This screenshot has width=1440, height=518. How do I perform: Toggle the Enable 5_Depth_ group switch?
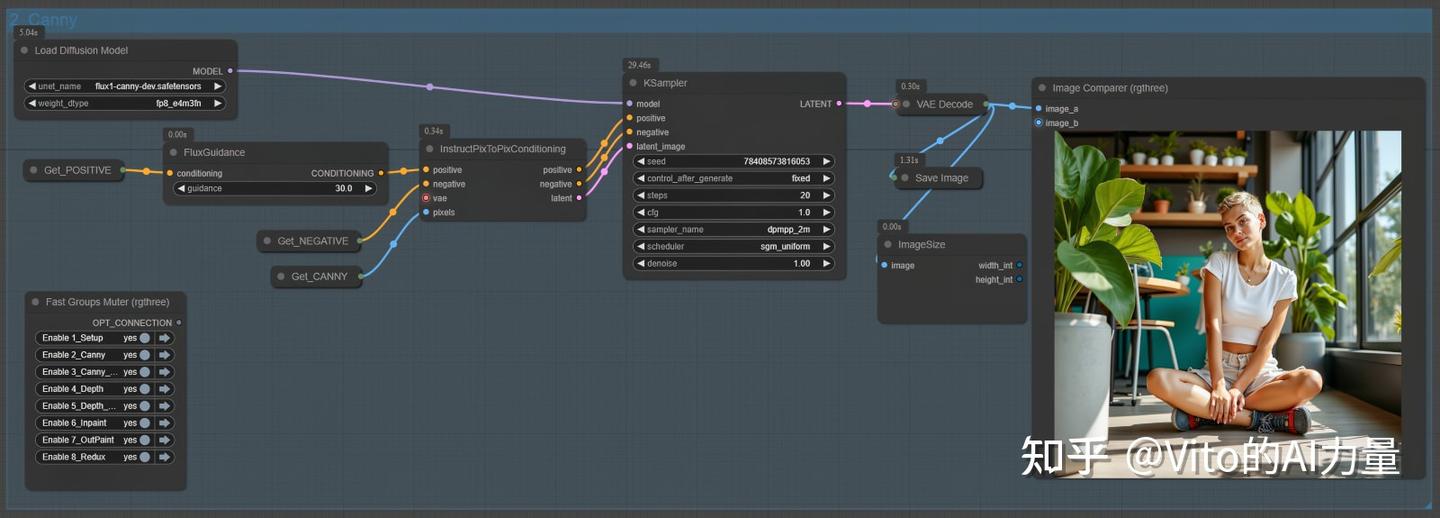[x=145, y=406]
